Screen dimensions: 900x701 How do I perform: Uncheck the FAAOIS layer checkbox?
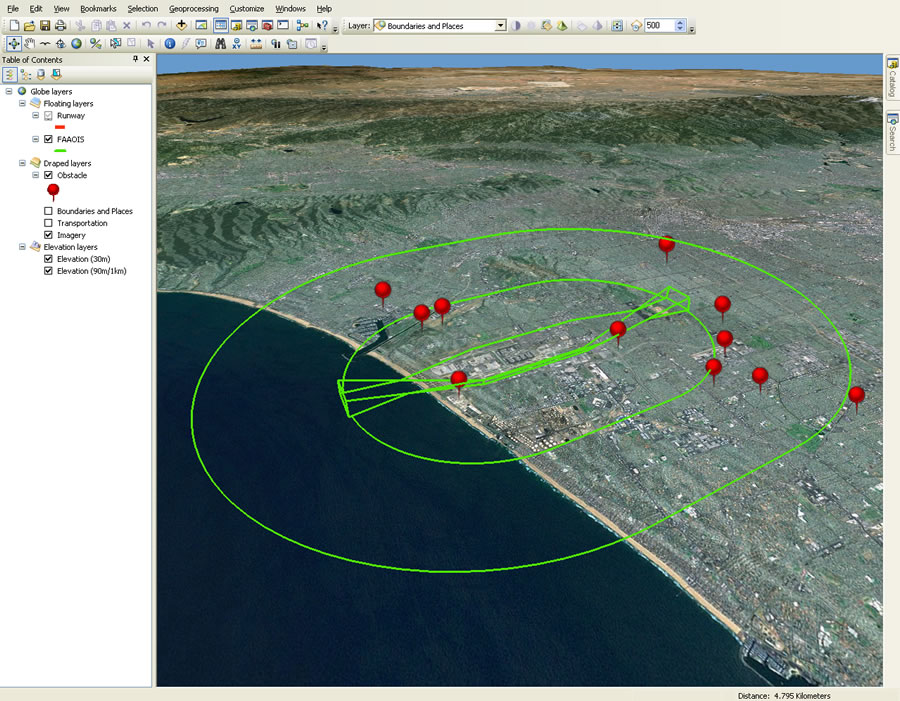click(x=48, y=140)
